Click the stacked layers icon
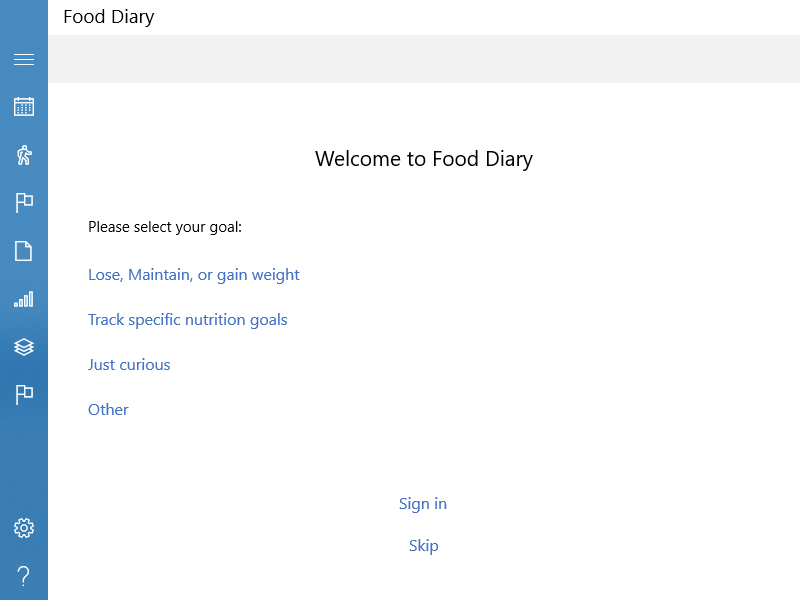The image size is (800, 600). coord(24,347)
